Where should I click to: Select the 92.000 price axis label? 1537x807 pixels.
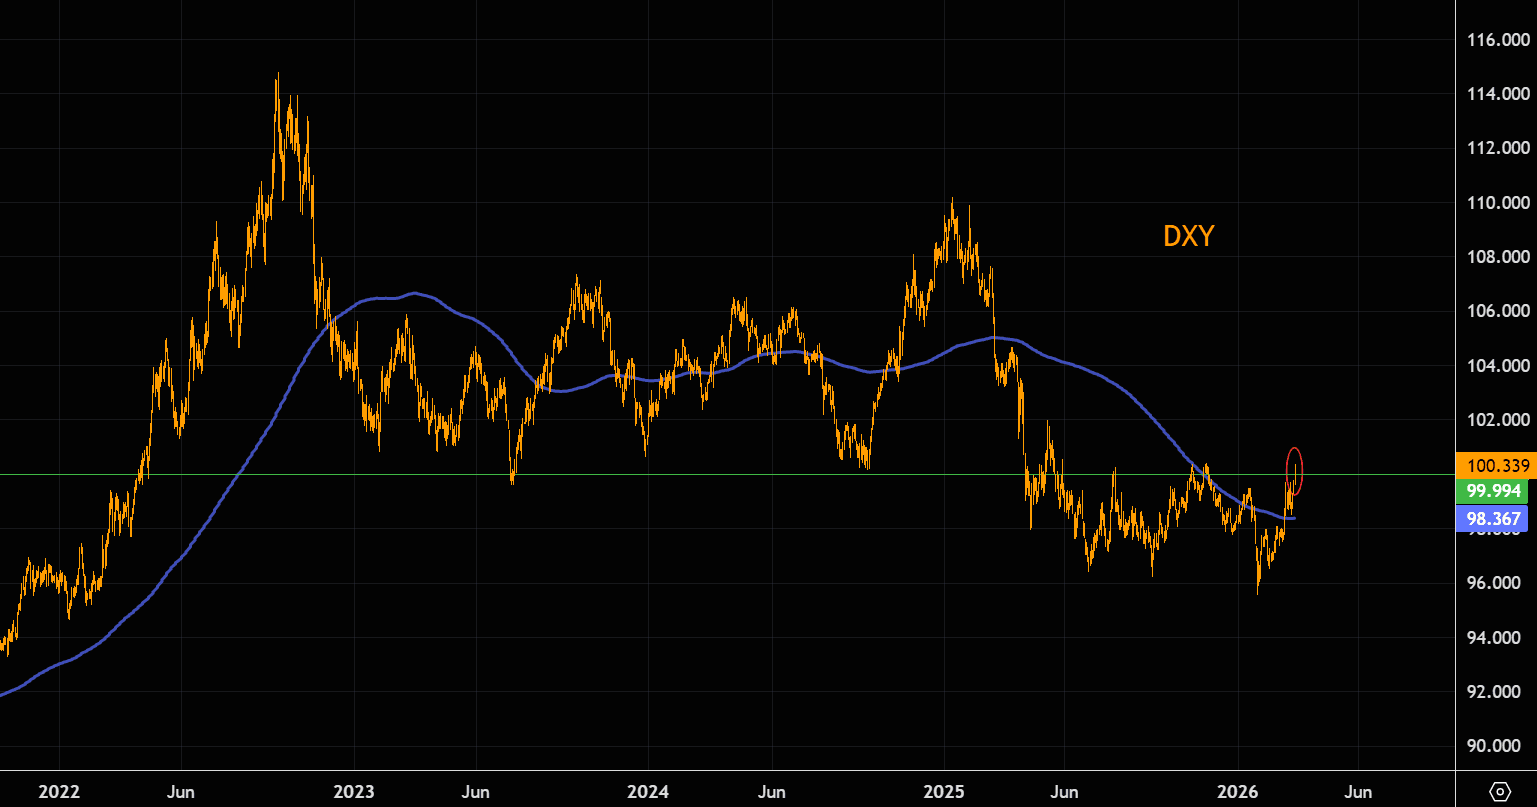[1496, 692]
